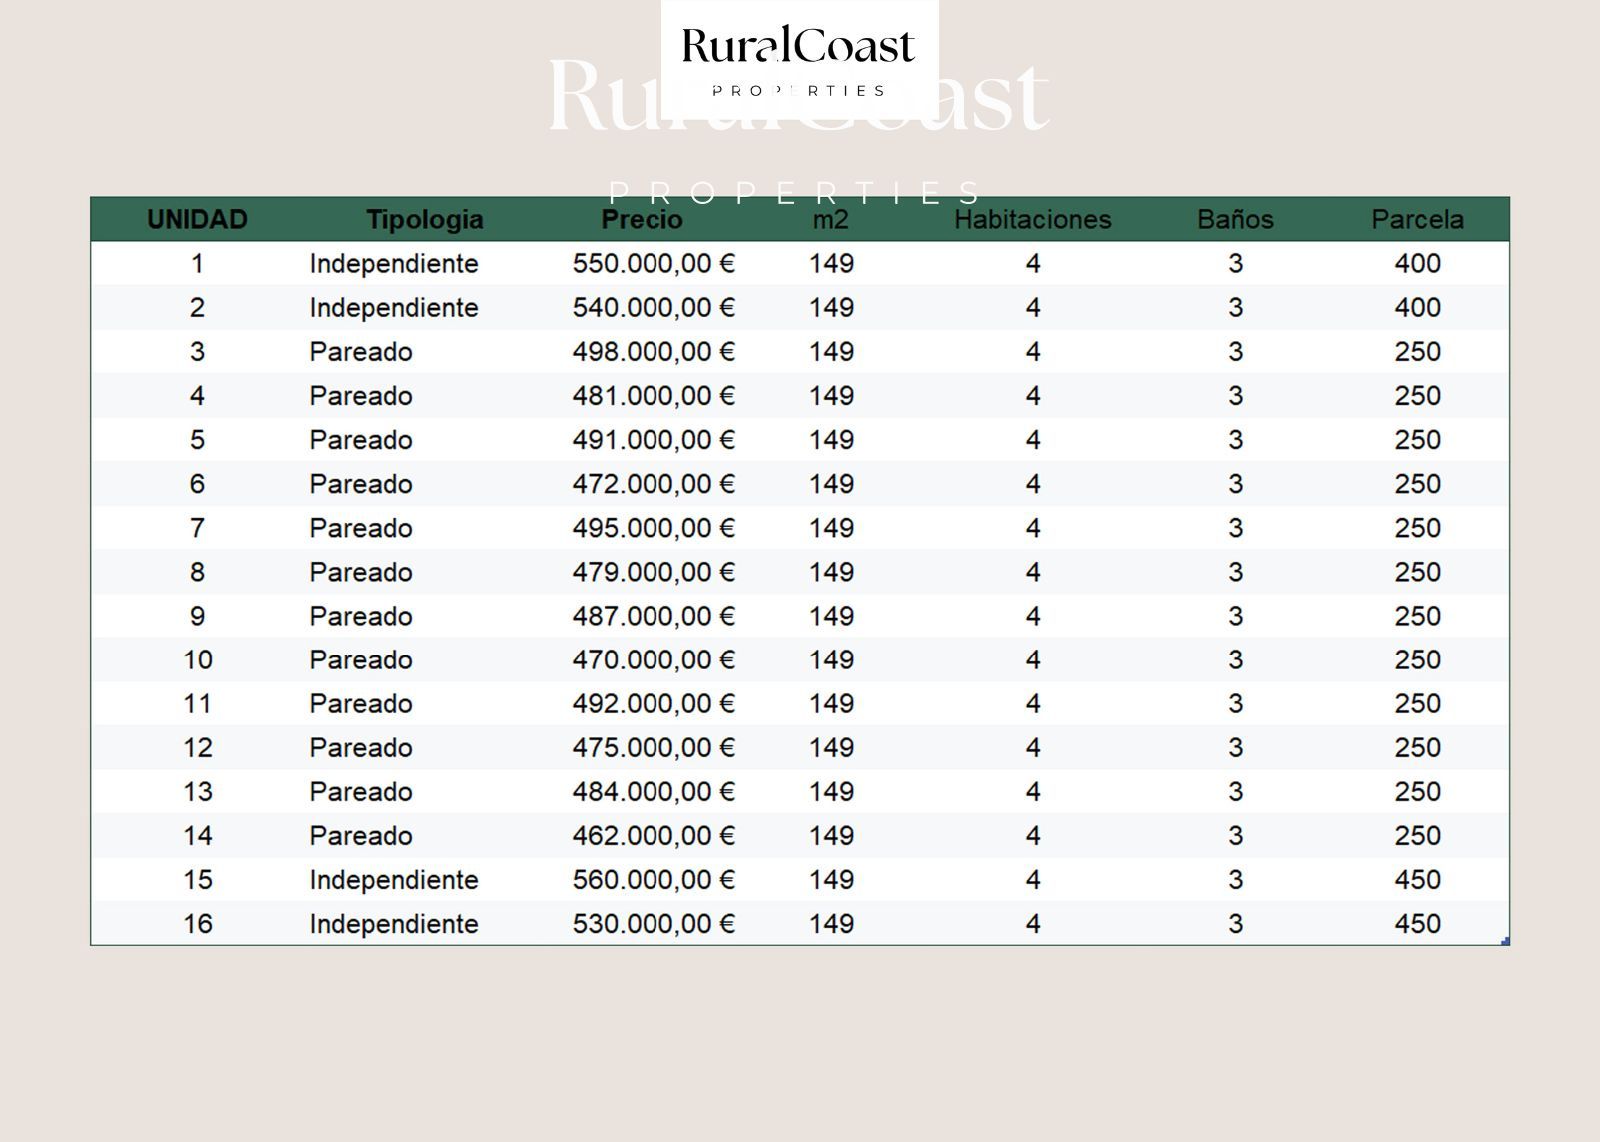Click the 400 parcela value for unit 1
The width and height of the screenshot is (1600, 1142).
pyautogui.click(x=1417, y=264)
